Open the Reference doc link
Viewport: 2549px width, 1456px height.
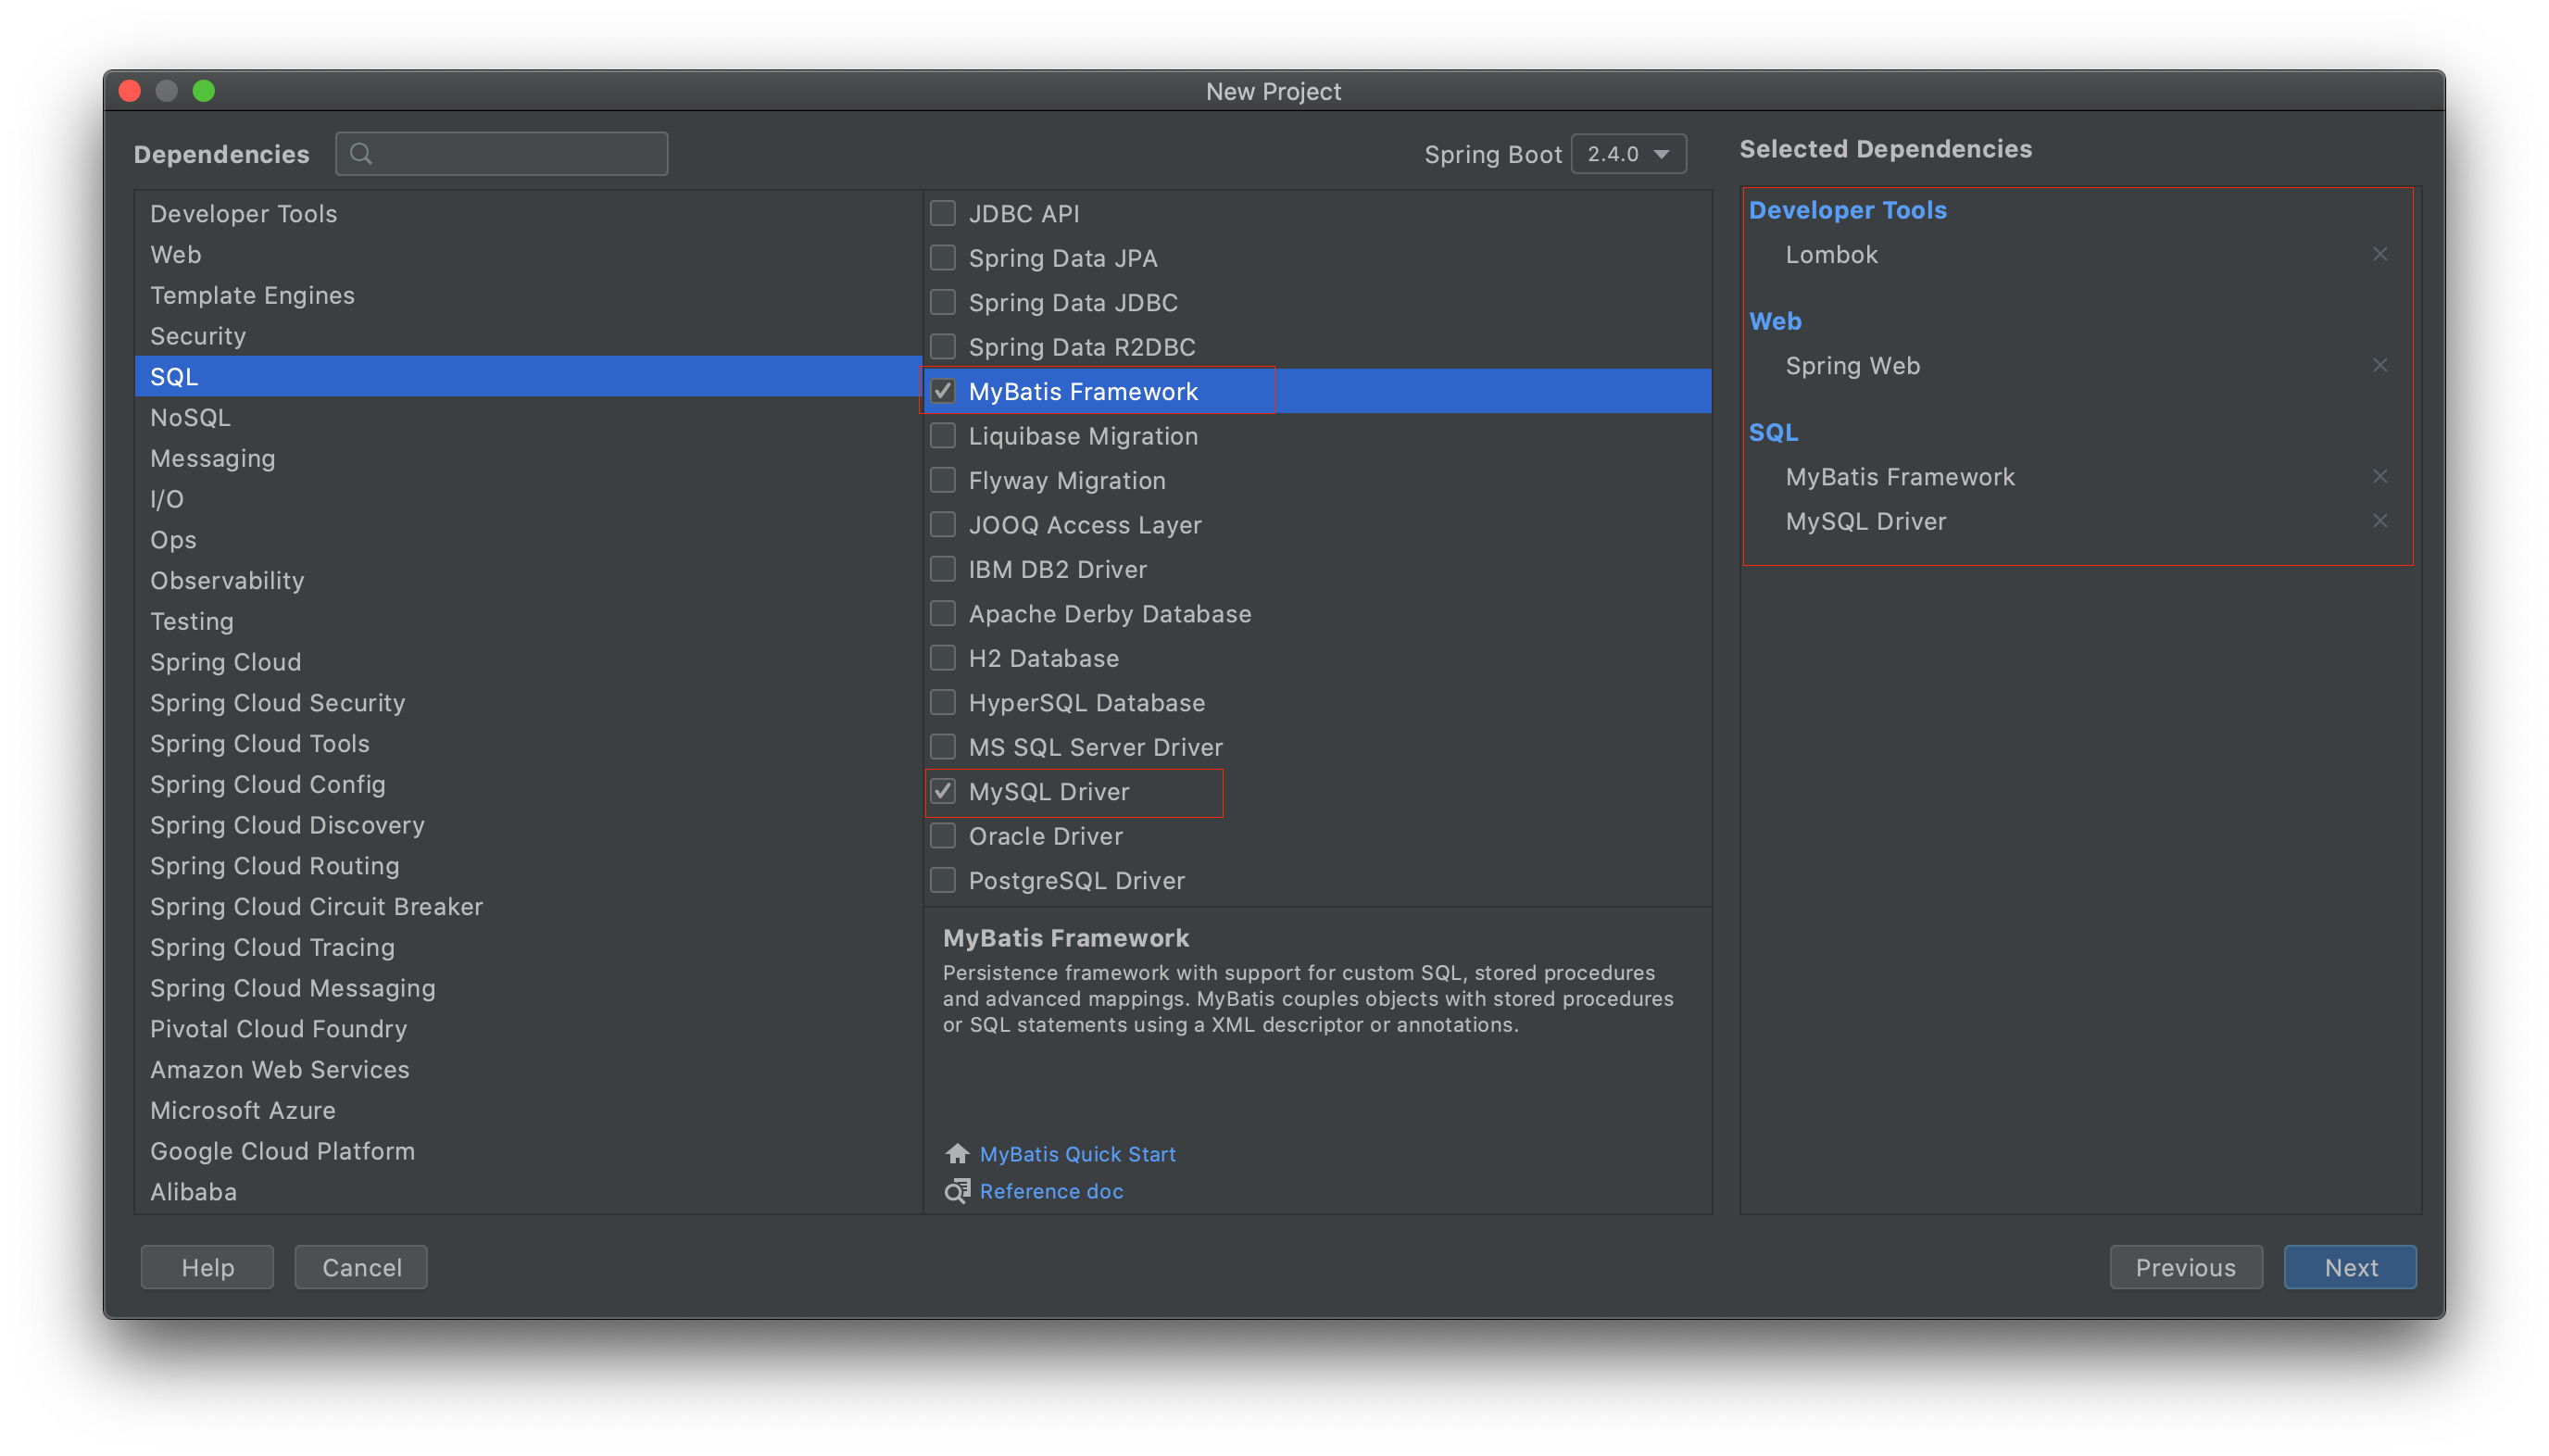(x=1051, y=1191)
